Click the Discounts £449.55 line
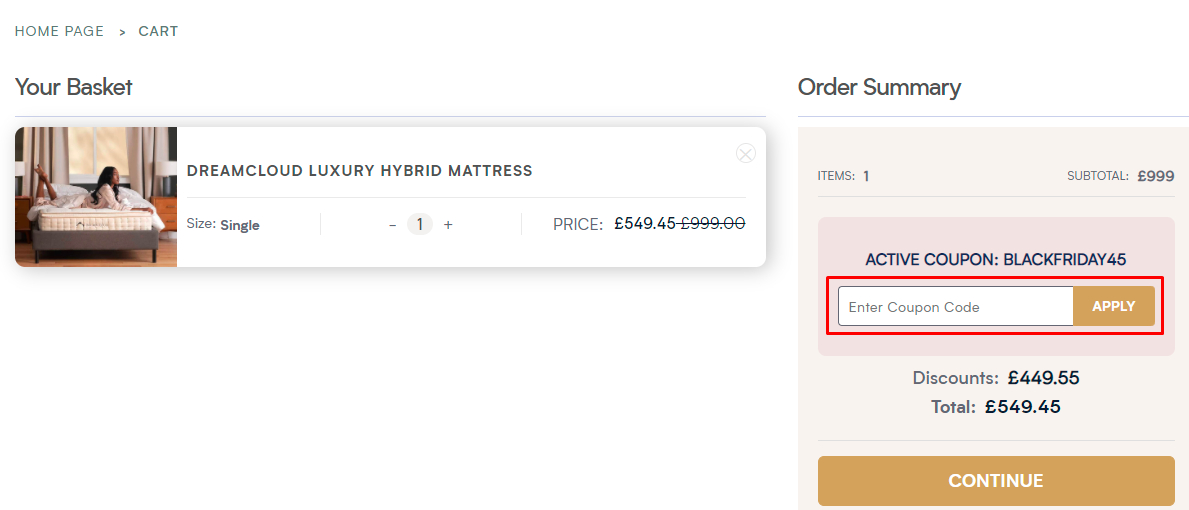 [x=996, y=378]
